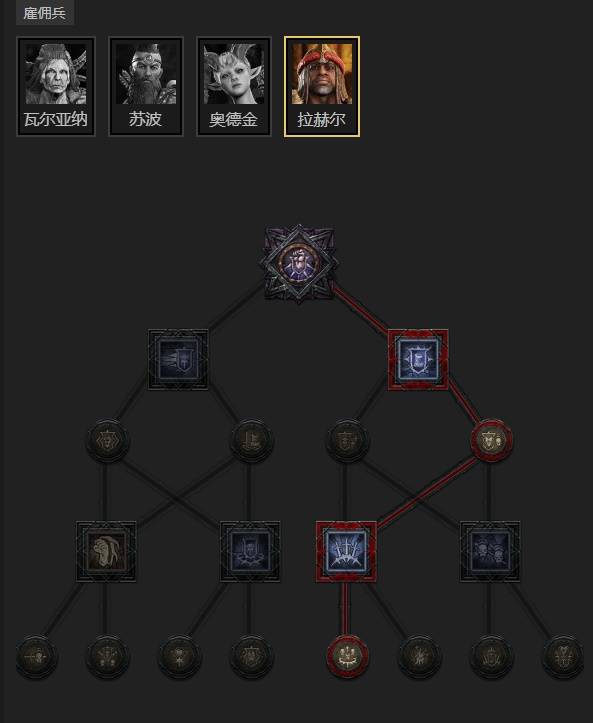
Task: Click the two skulls skill node on far right
Action: coord(490,551)
